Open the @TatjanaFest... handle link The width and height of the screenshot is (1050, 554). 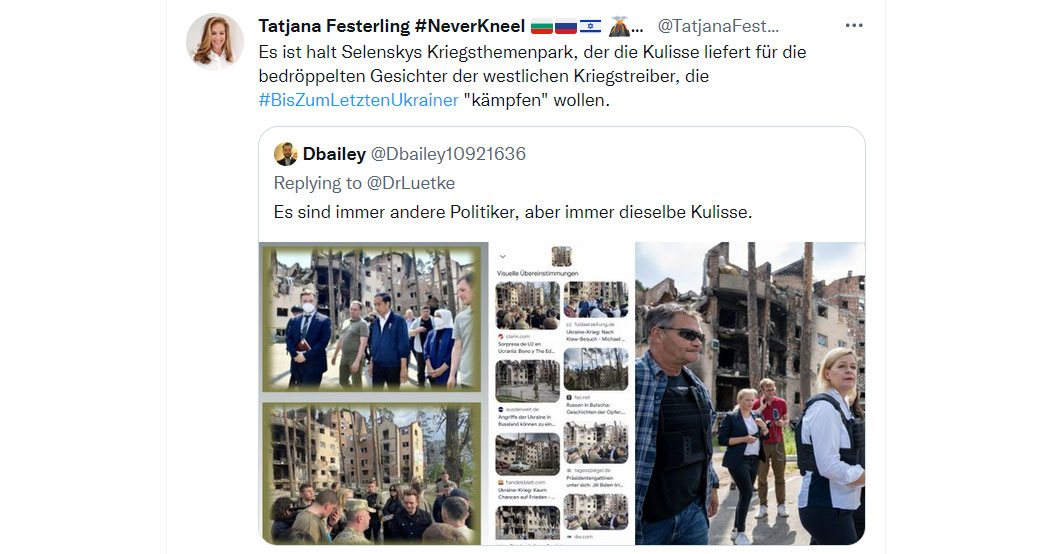point(718,26)
